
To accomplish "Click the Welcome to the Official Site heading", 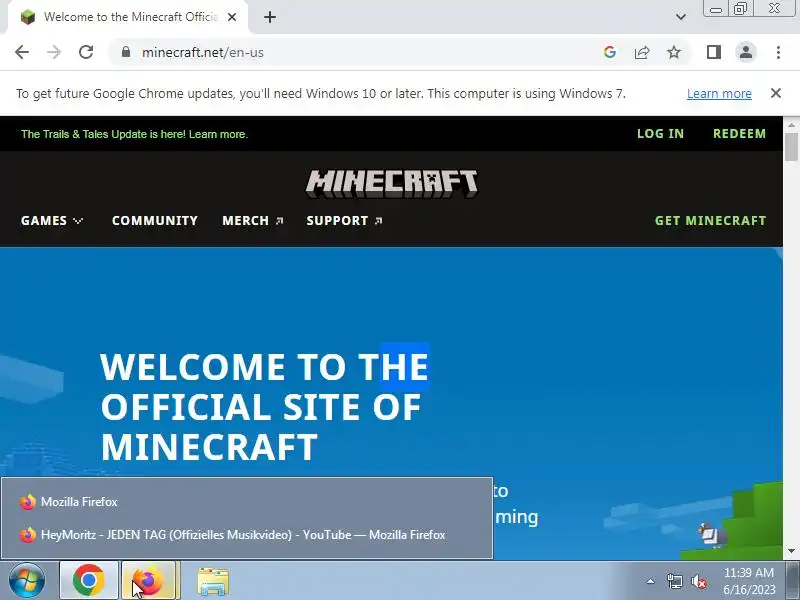I will pos(264,407).
